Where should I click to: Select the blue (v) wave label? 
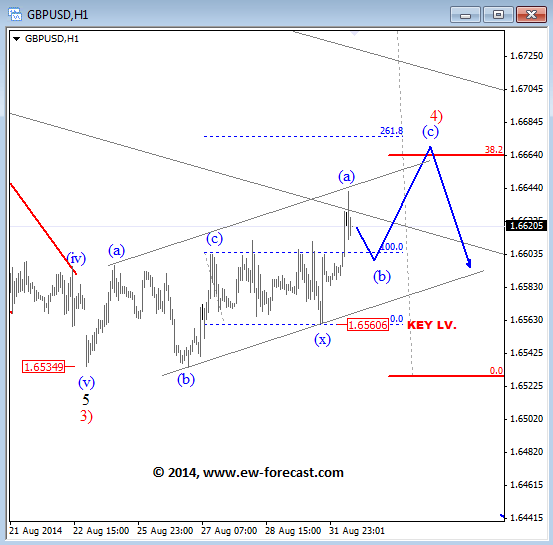(86, 382)
